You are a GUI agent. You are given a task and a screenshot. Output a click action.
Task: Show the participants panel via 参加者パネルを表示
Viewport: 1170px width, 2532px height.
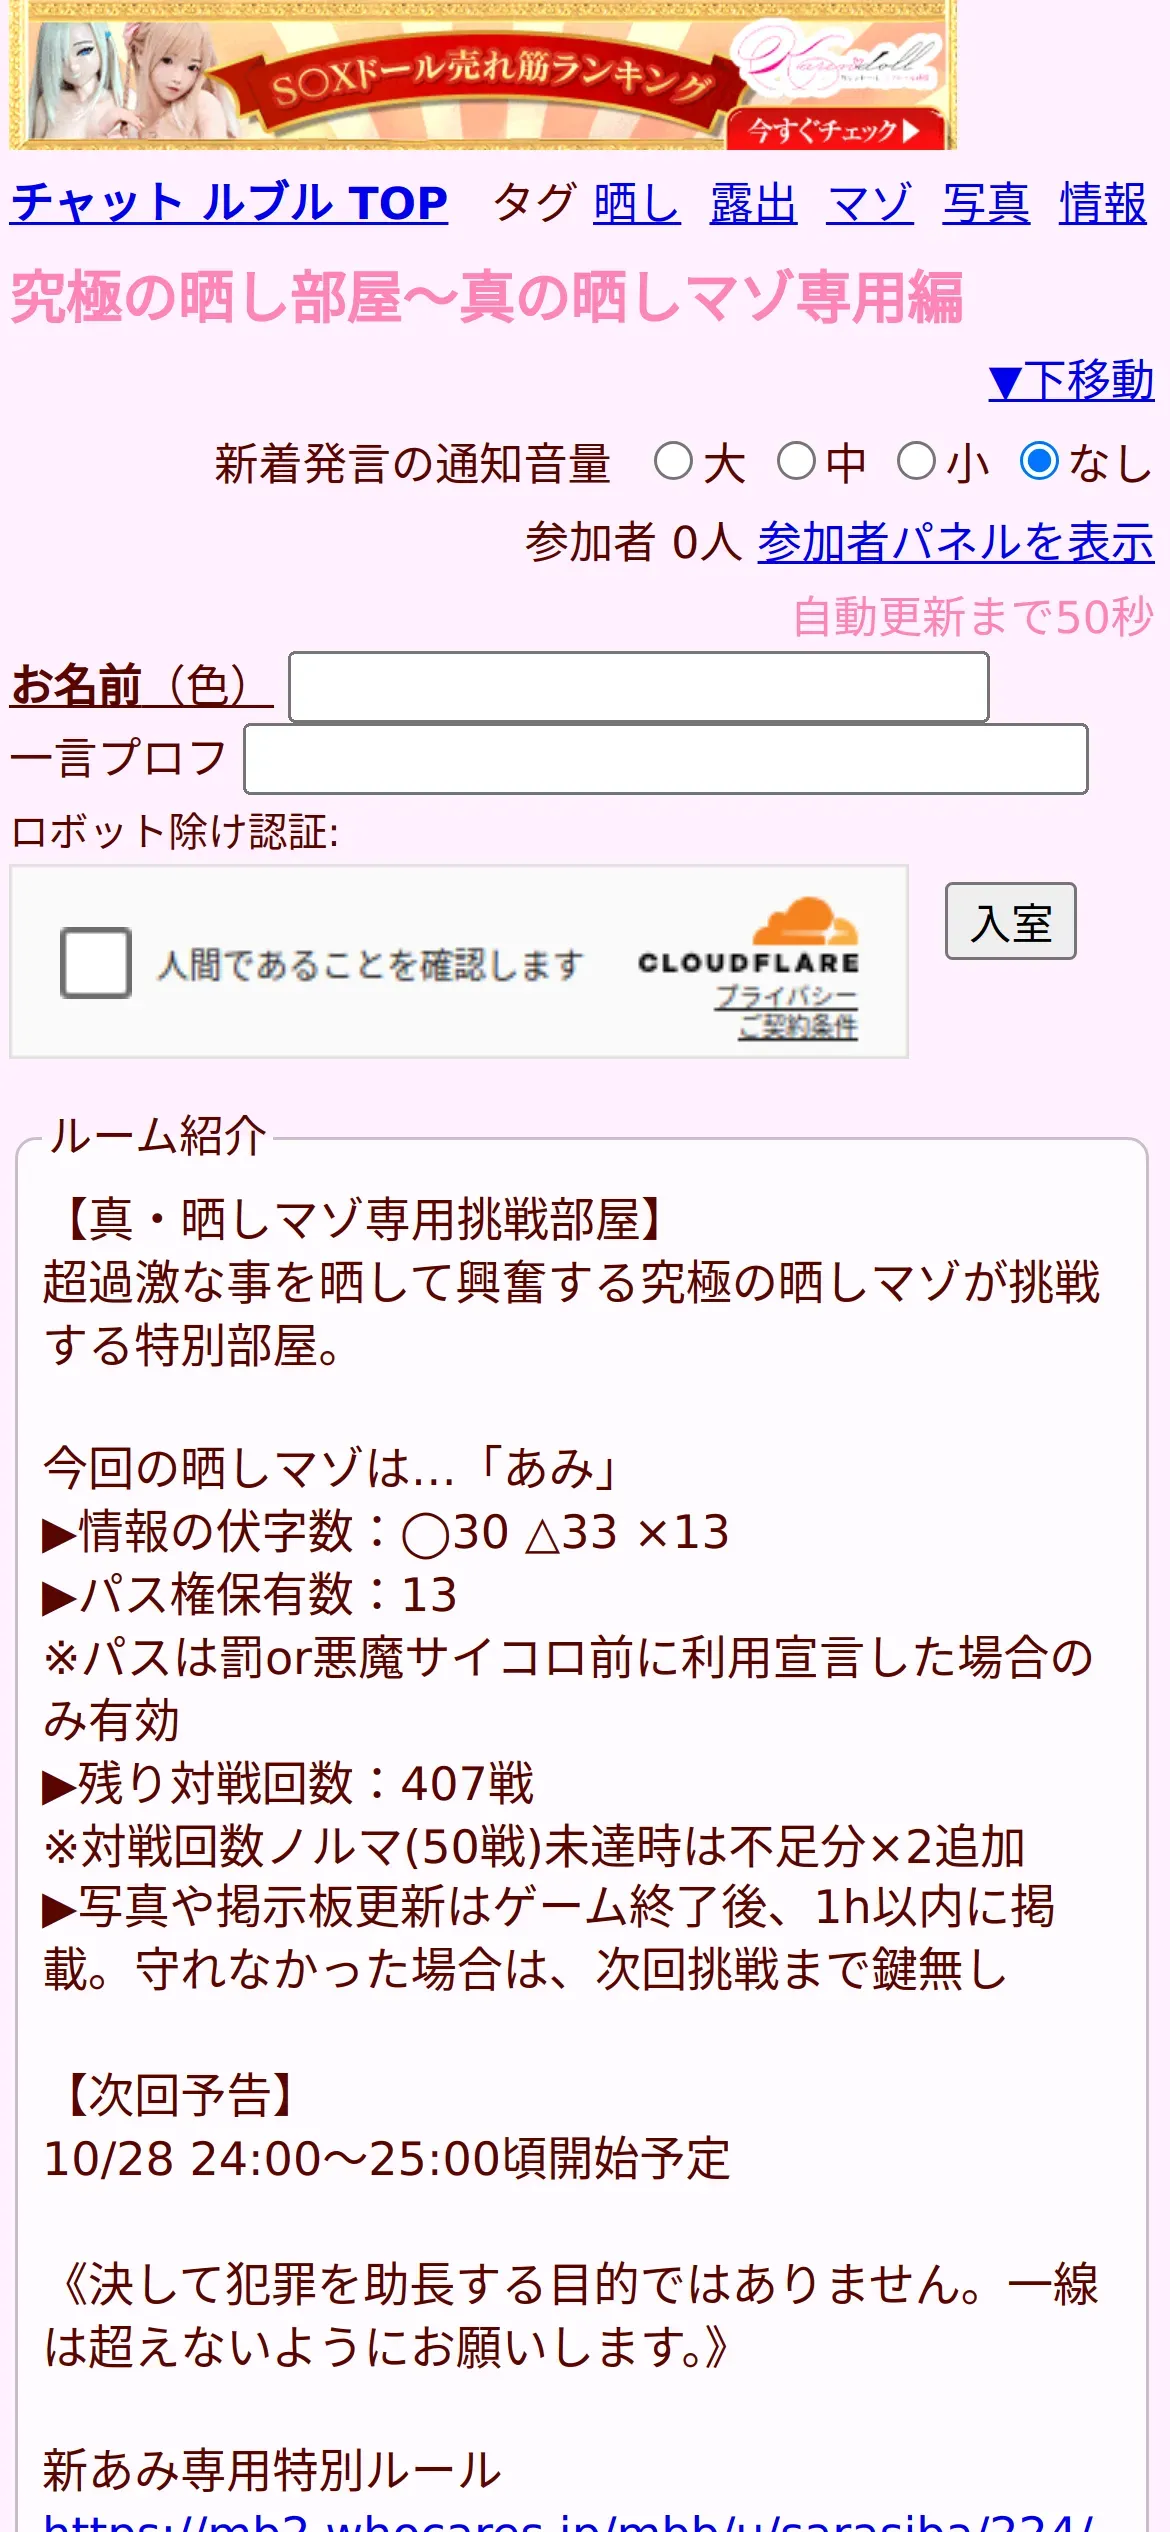click(x=956, y=542)
